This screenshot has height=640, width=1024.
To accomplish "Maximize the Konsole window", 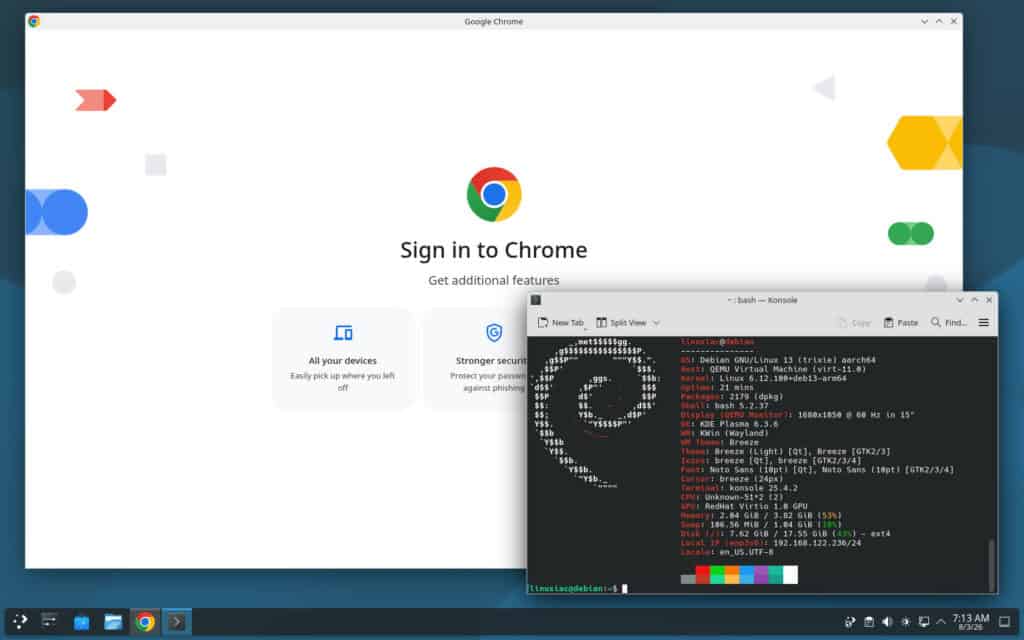I will [x=974, y=300].
